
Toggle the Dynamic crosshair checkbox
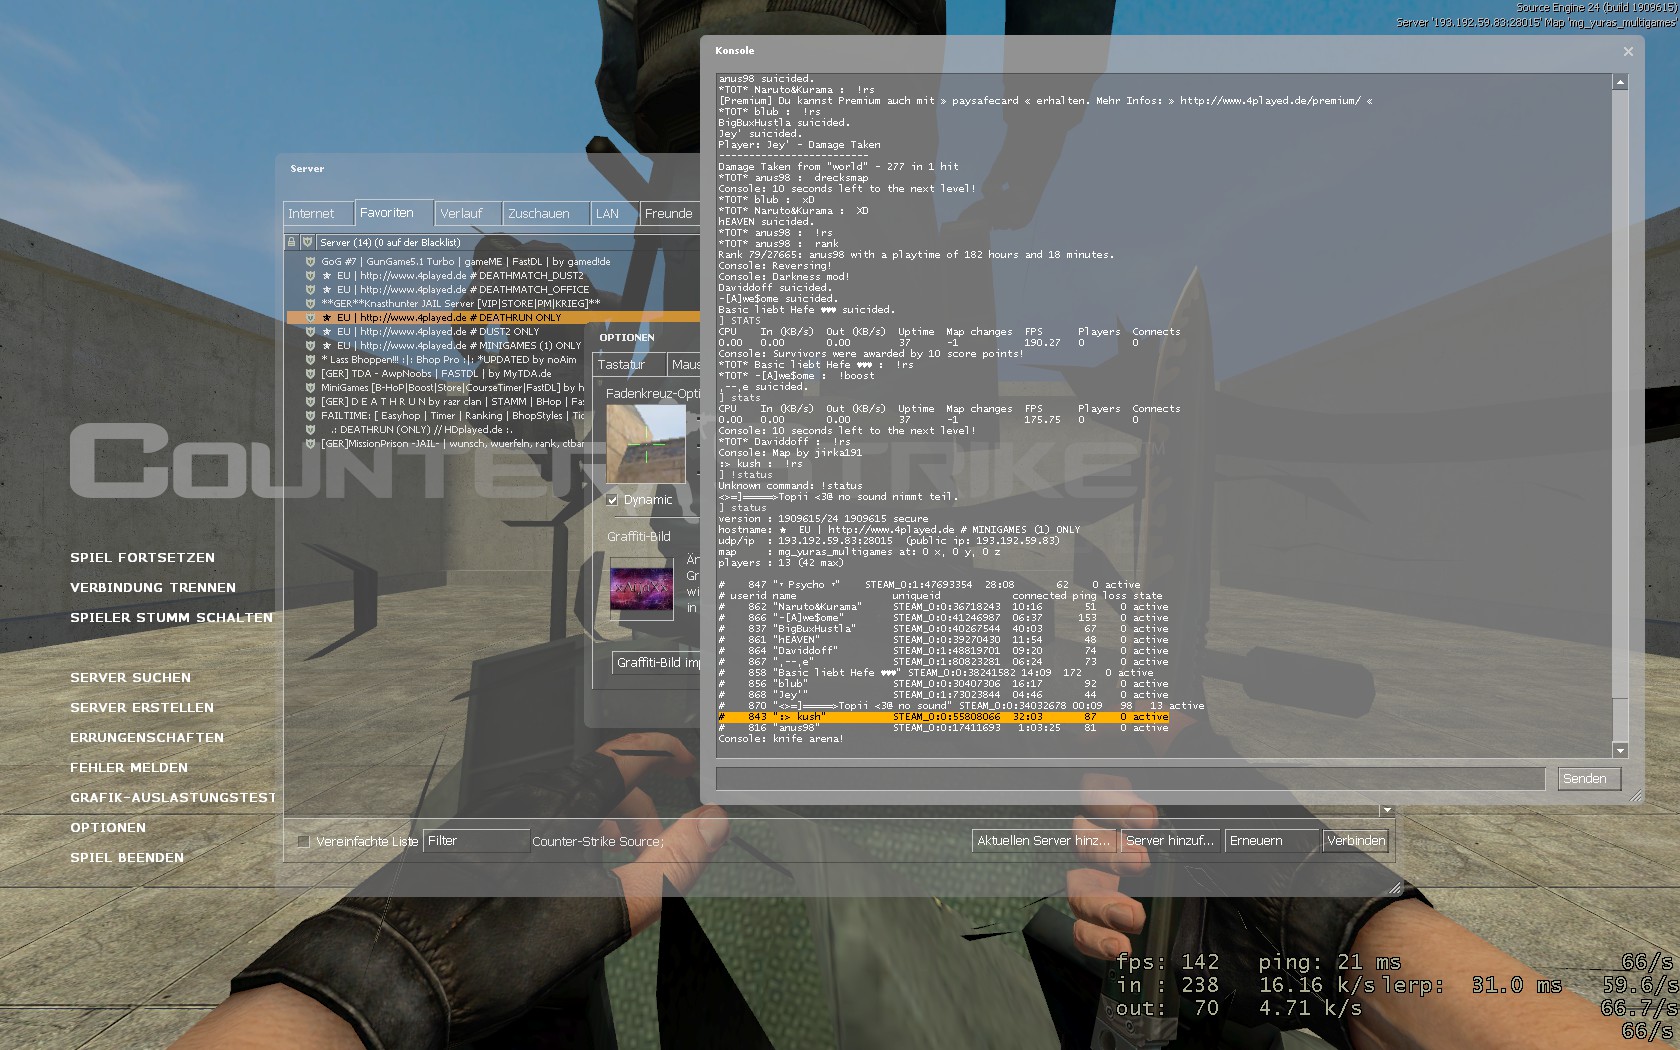click(x=612, y=499)
